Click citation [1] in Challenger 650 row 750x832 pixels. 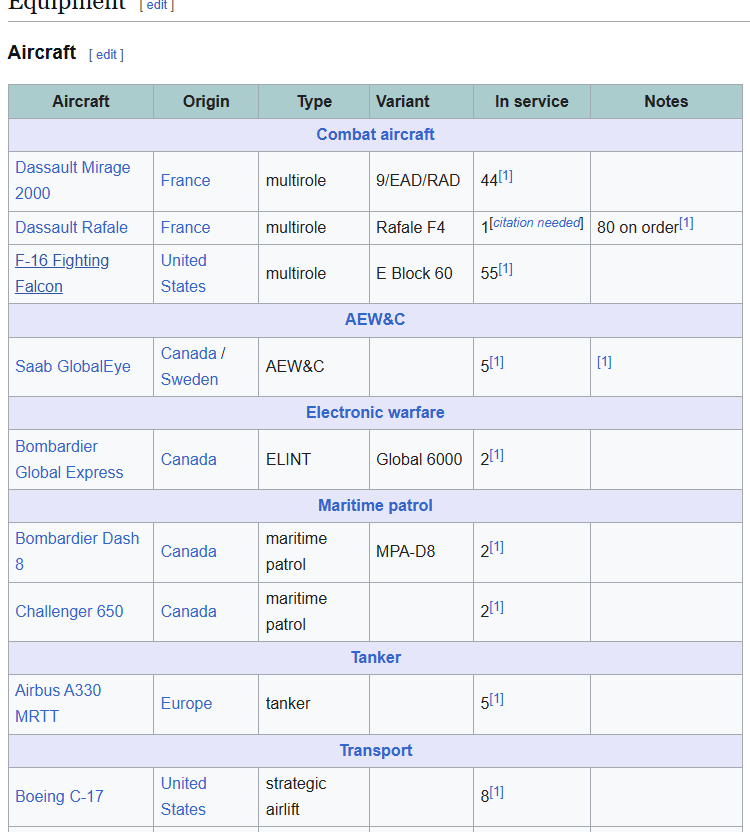point(496,607)
